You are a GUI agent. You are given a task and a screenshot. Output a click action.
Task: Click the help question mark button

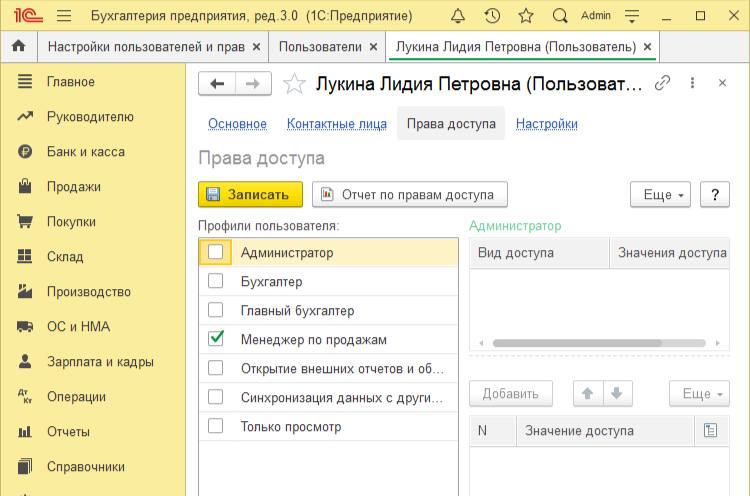coord(715,195)
